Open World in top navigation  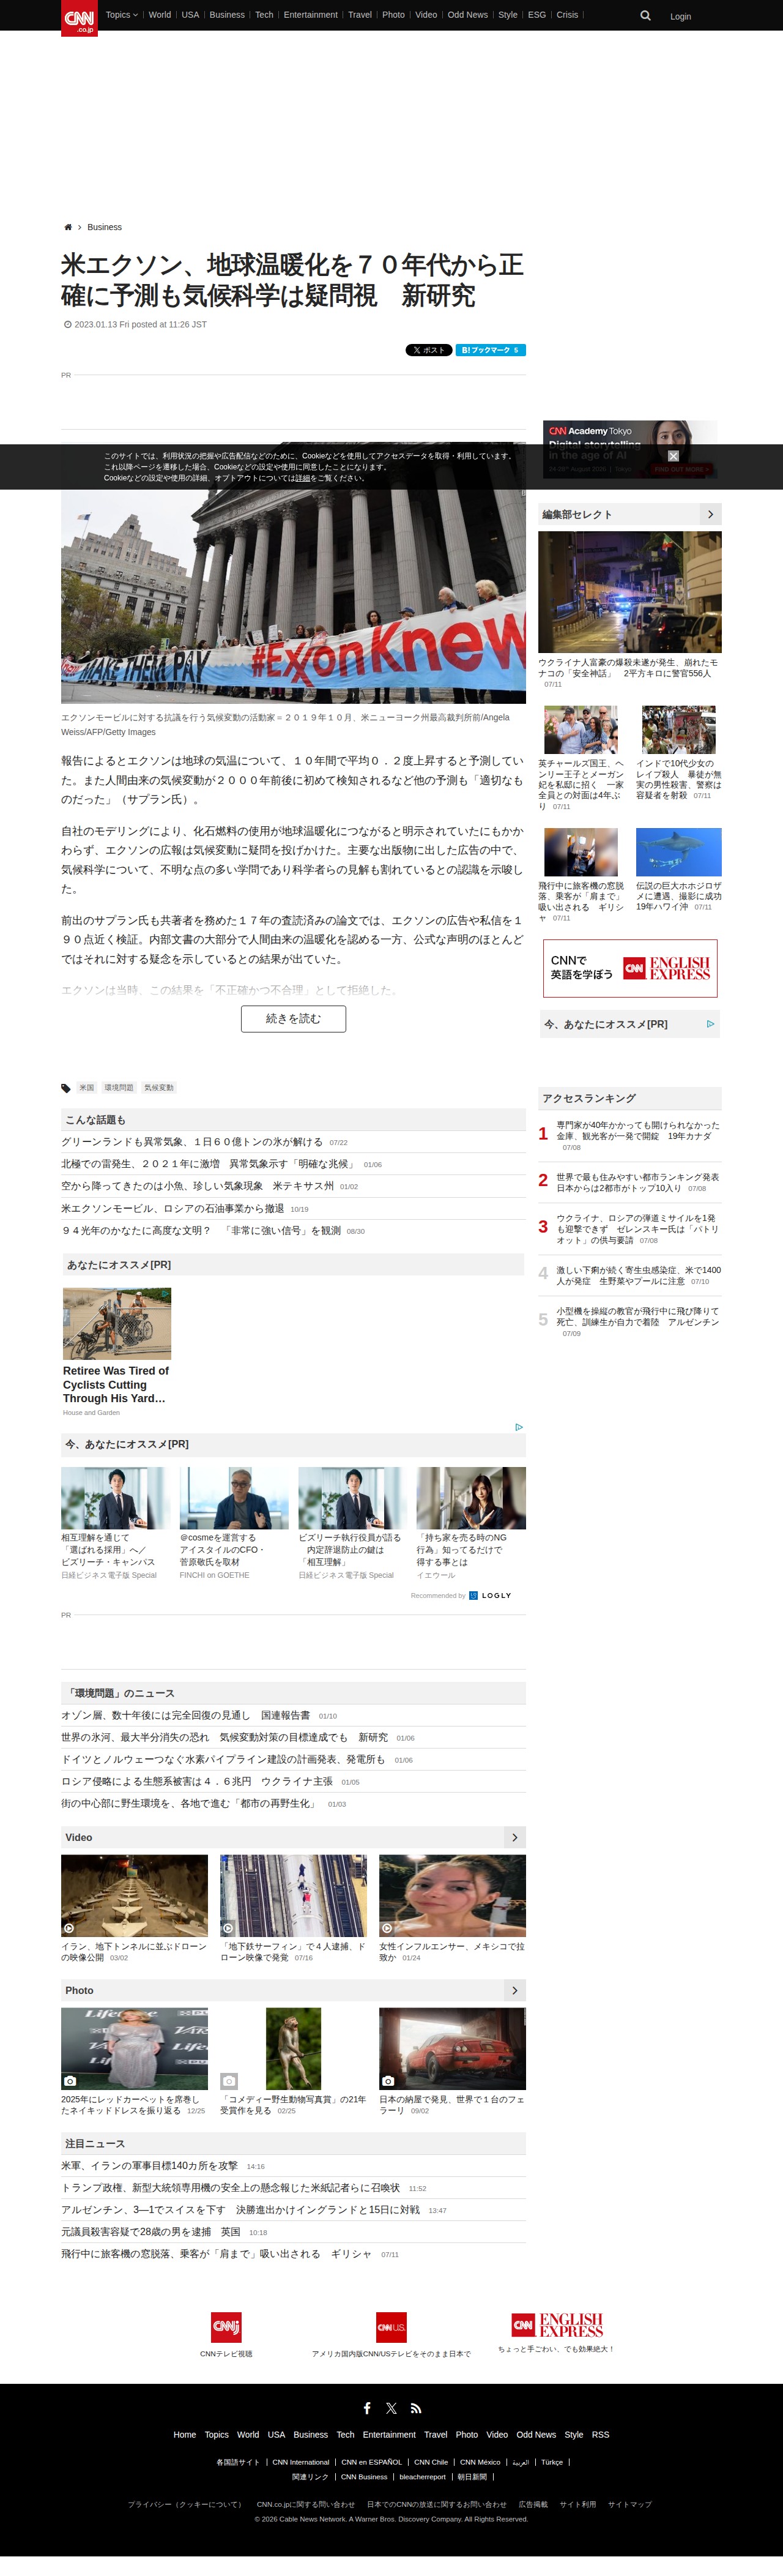tap(160, 15)
